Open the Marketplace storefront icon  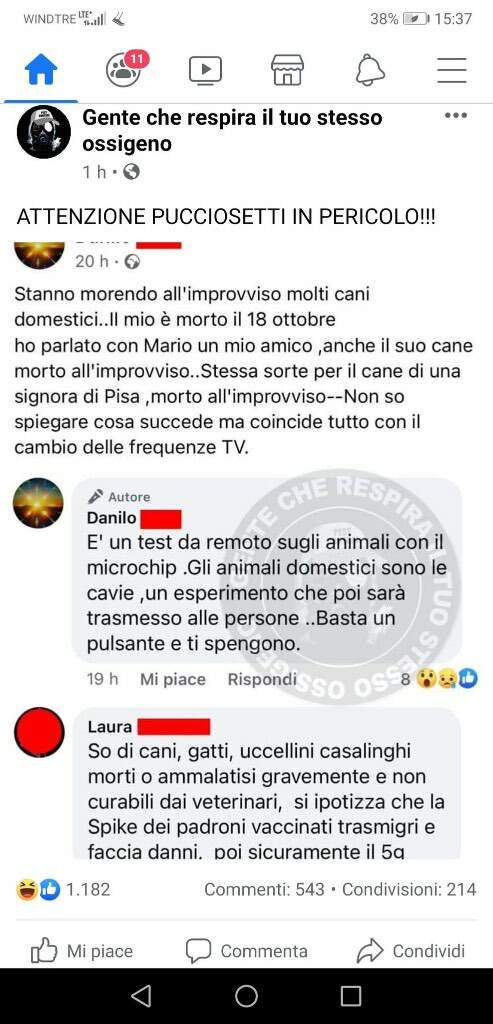coord(287,70)
